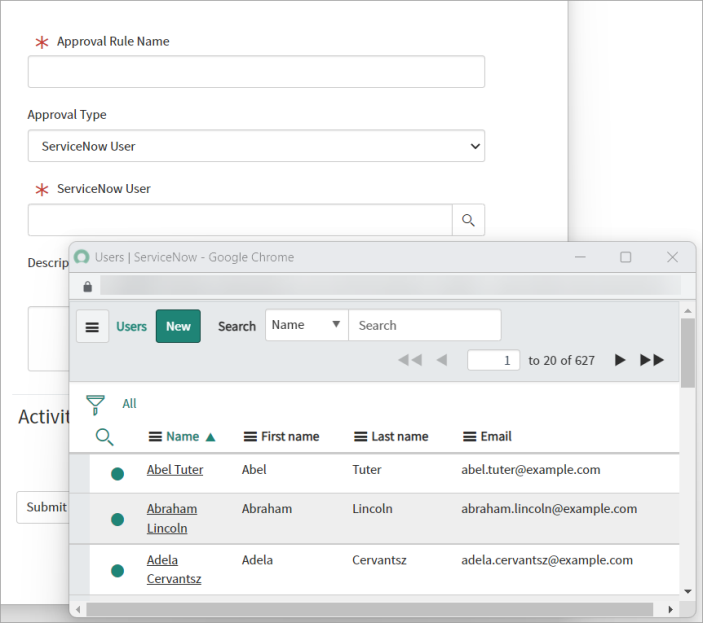
Task: Open the Approval Type dropdown
Action: point(256,146)
